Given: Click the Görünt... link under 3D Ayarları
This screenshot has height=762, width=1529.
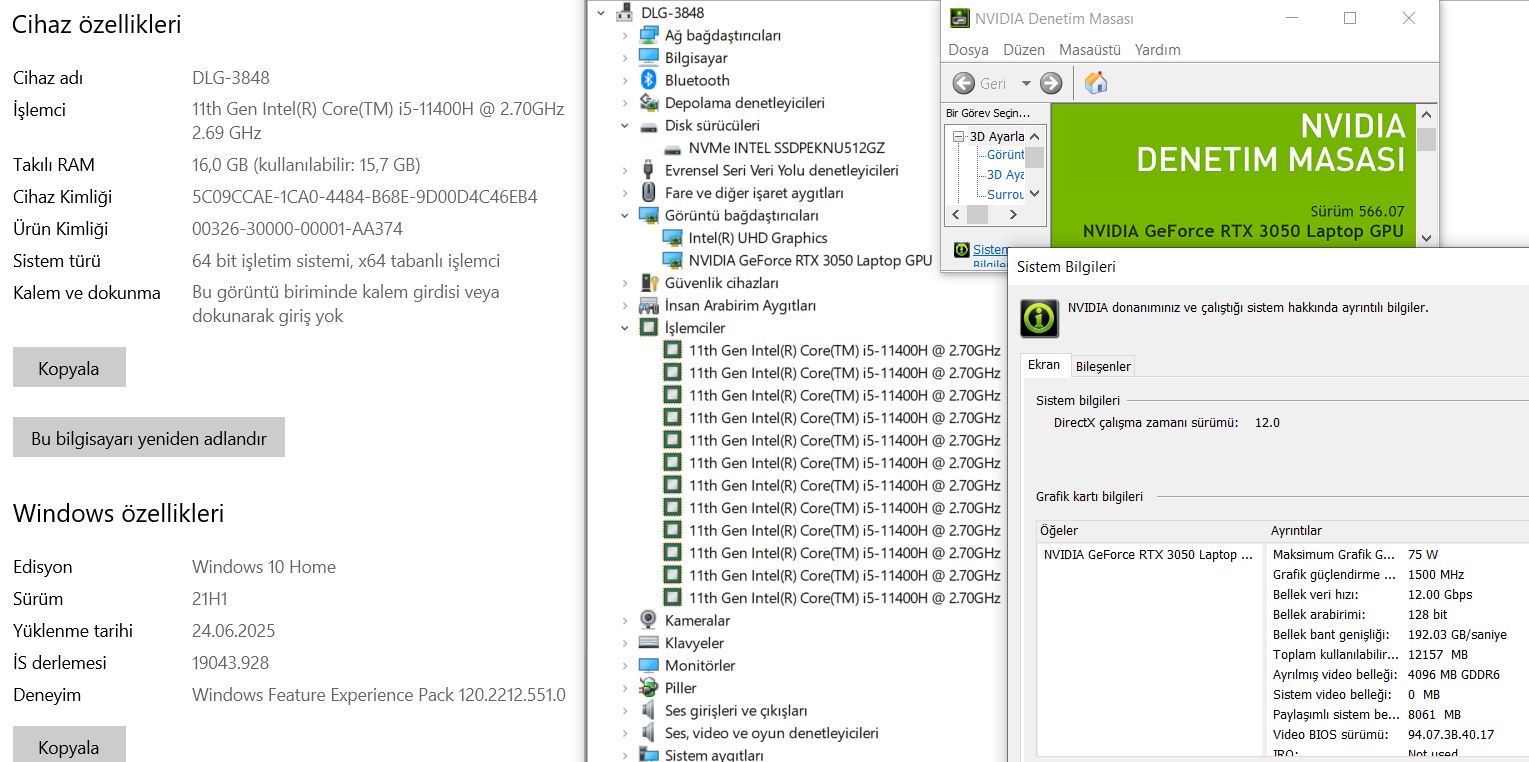Looking at the screenshot, I should [x=1006, y=155].
